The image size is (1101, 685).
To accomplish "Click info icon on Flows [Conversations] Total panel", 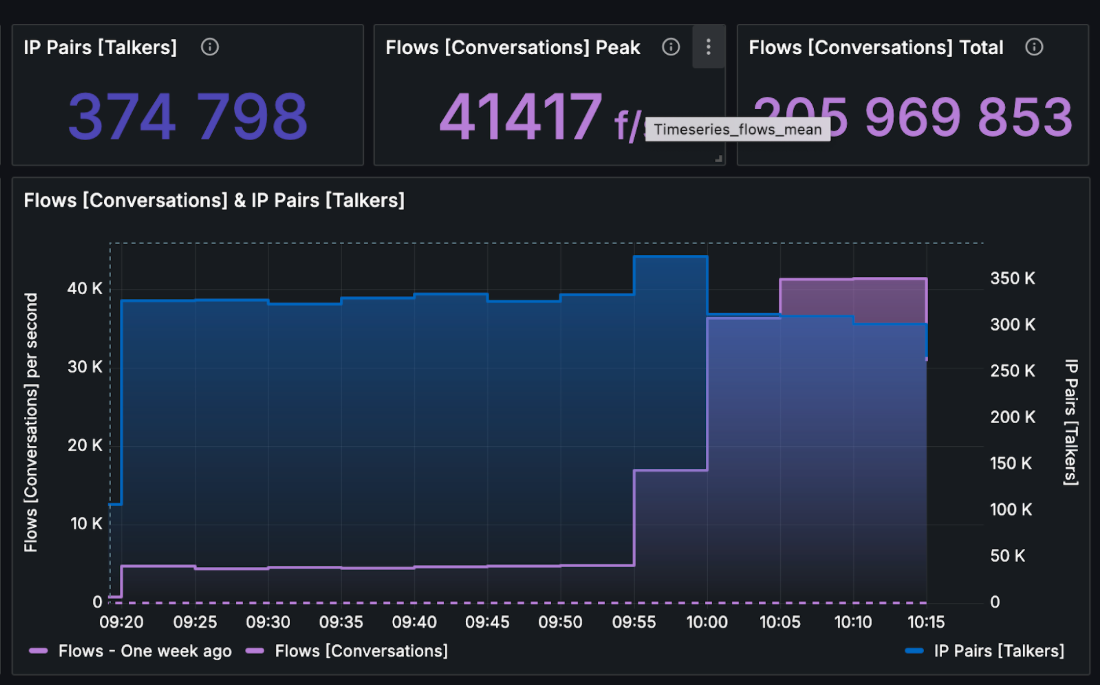I will pyautogui.click(x=1035, y=47).
